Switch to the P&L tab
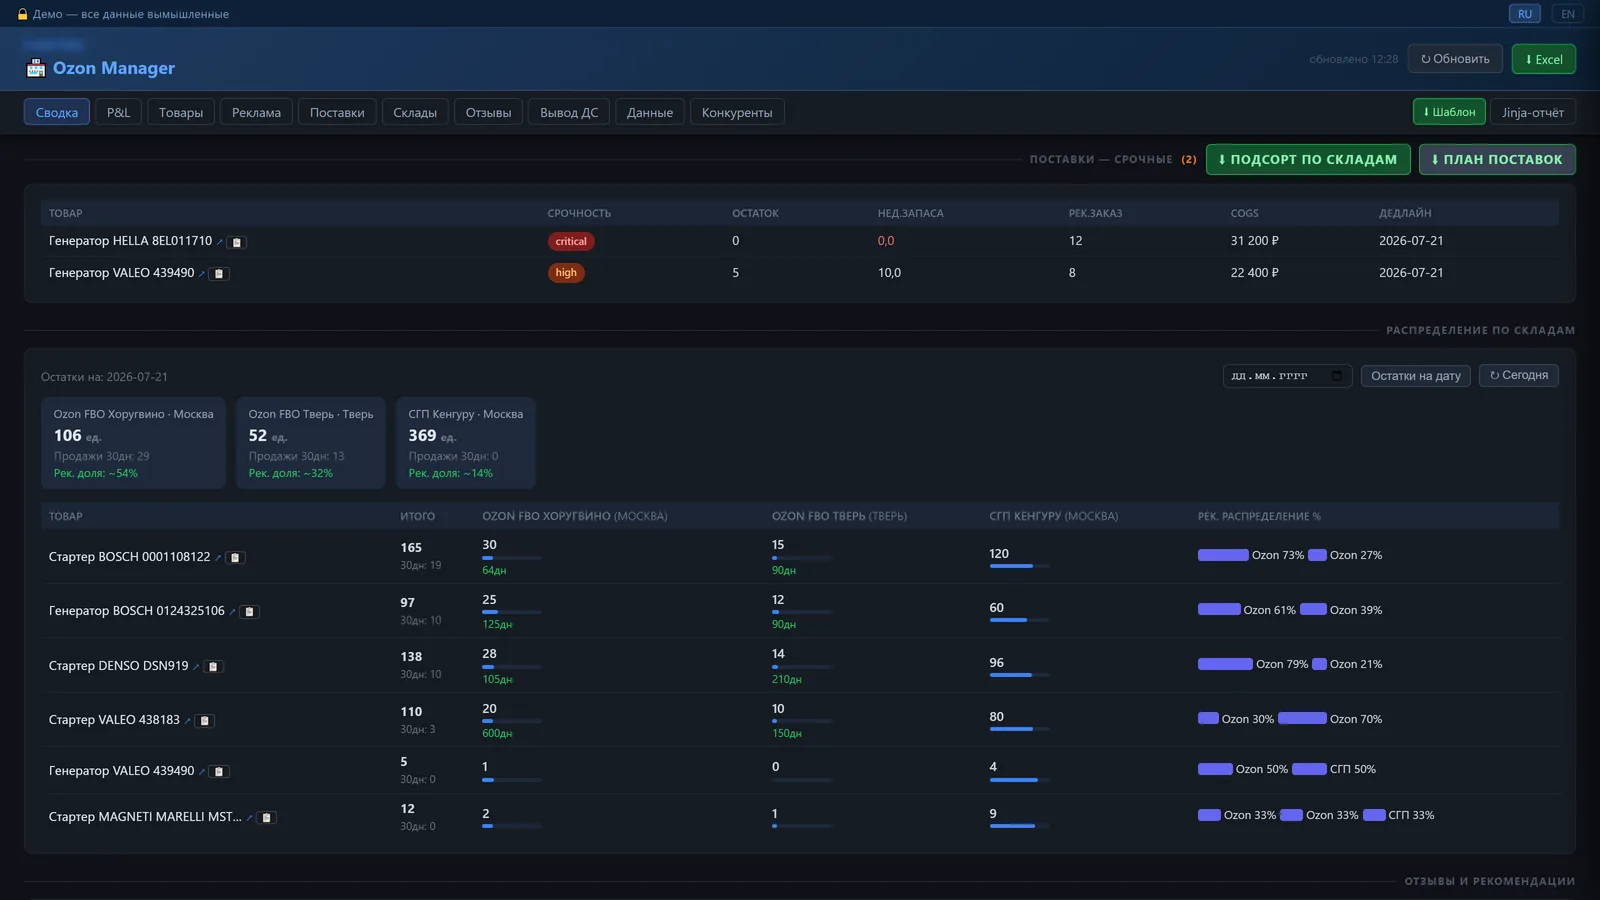Image resolution: width=1600 pixels, height=900 pixels. pos(119,112)
